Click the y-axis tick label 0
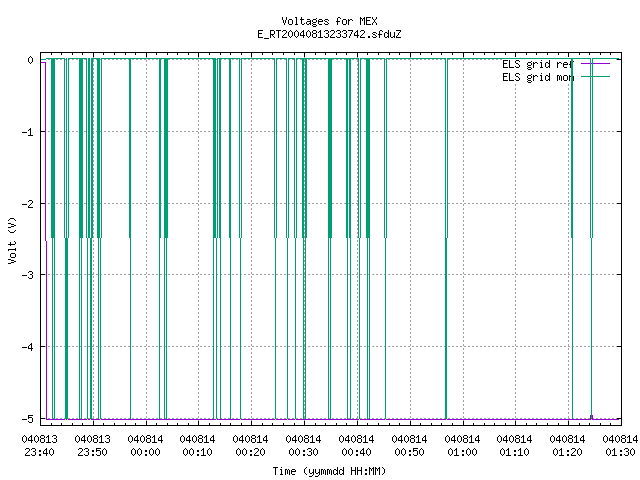 tap(31, 60)
